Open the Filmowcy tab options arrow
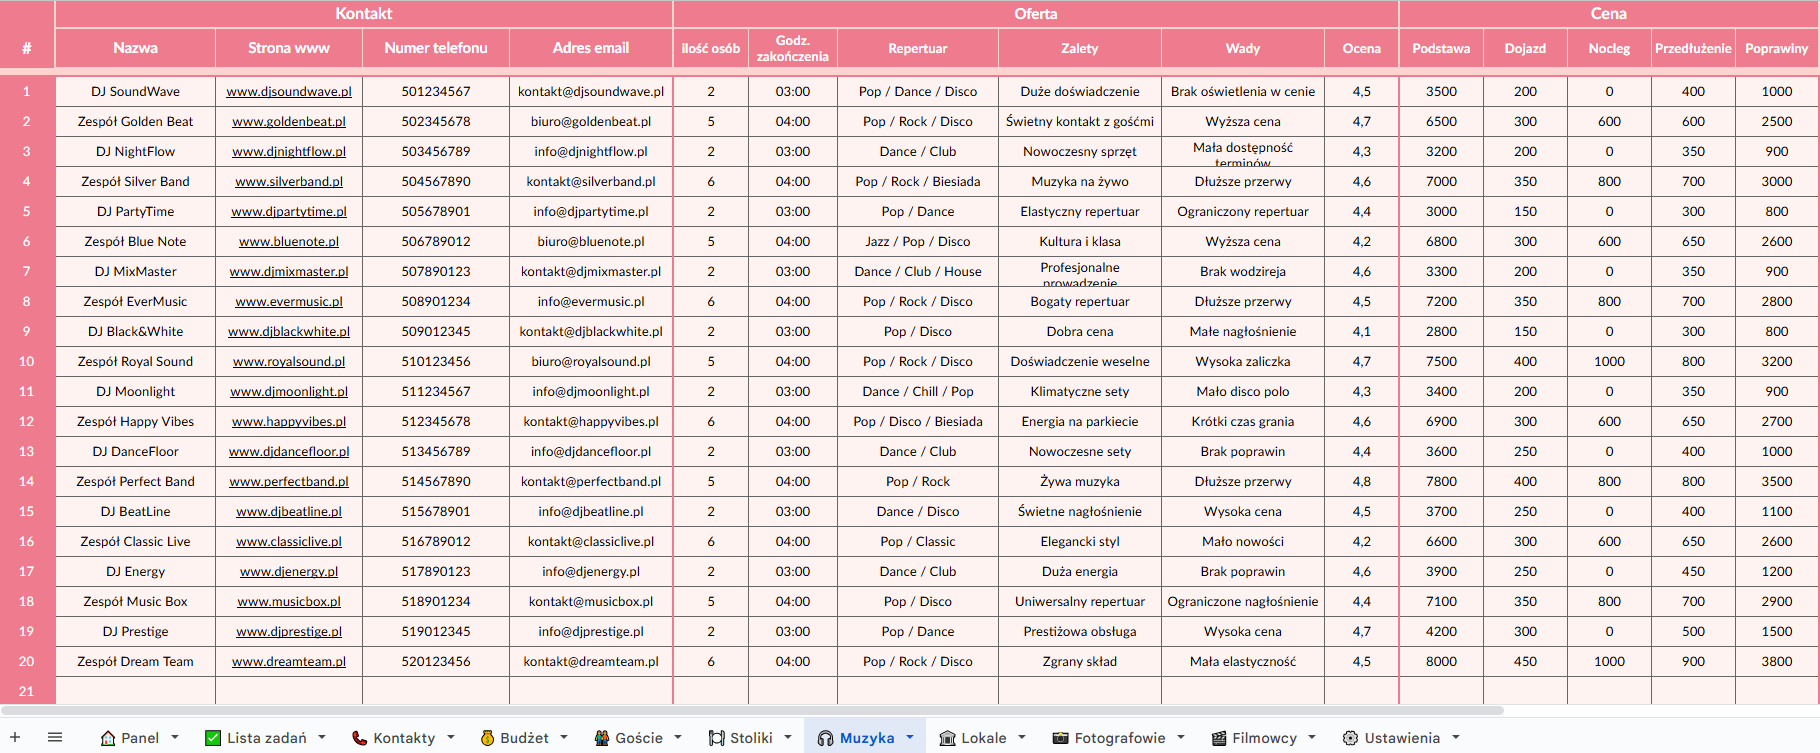1820x753 pixels. [1312, 737]
